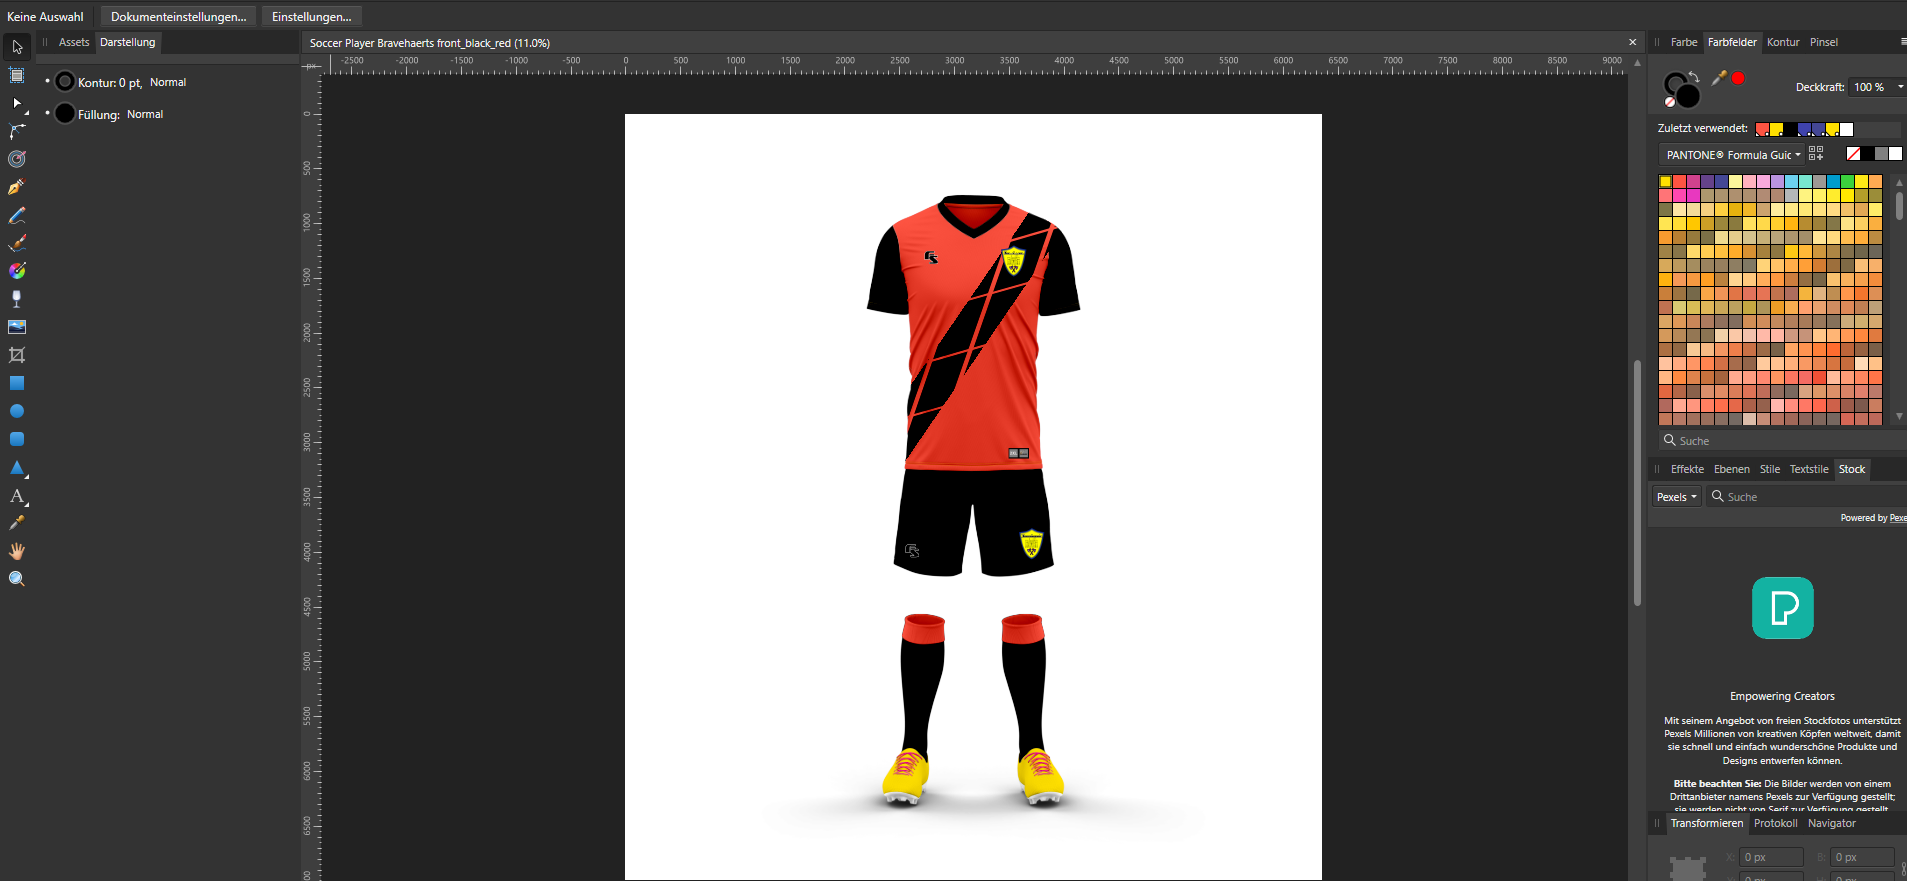Select the Transparency wine-glass tool
The width and height of the screenshot is (1907, 881).
point(17,299)
